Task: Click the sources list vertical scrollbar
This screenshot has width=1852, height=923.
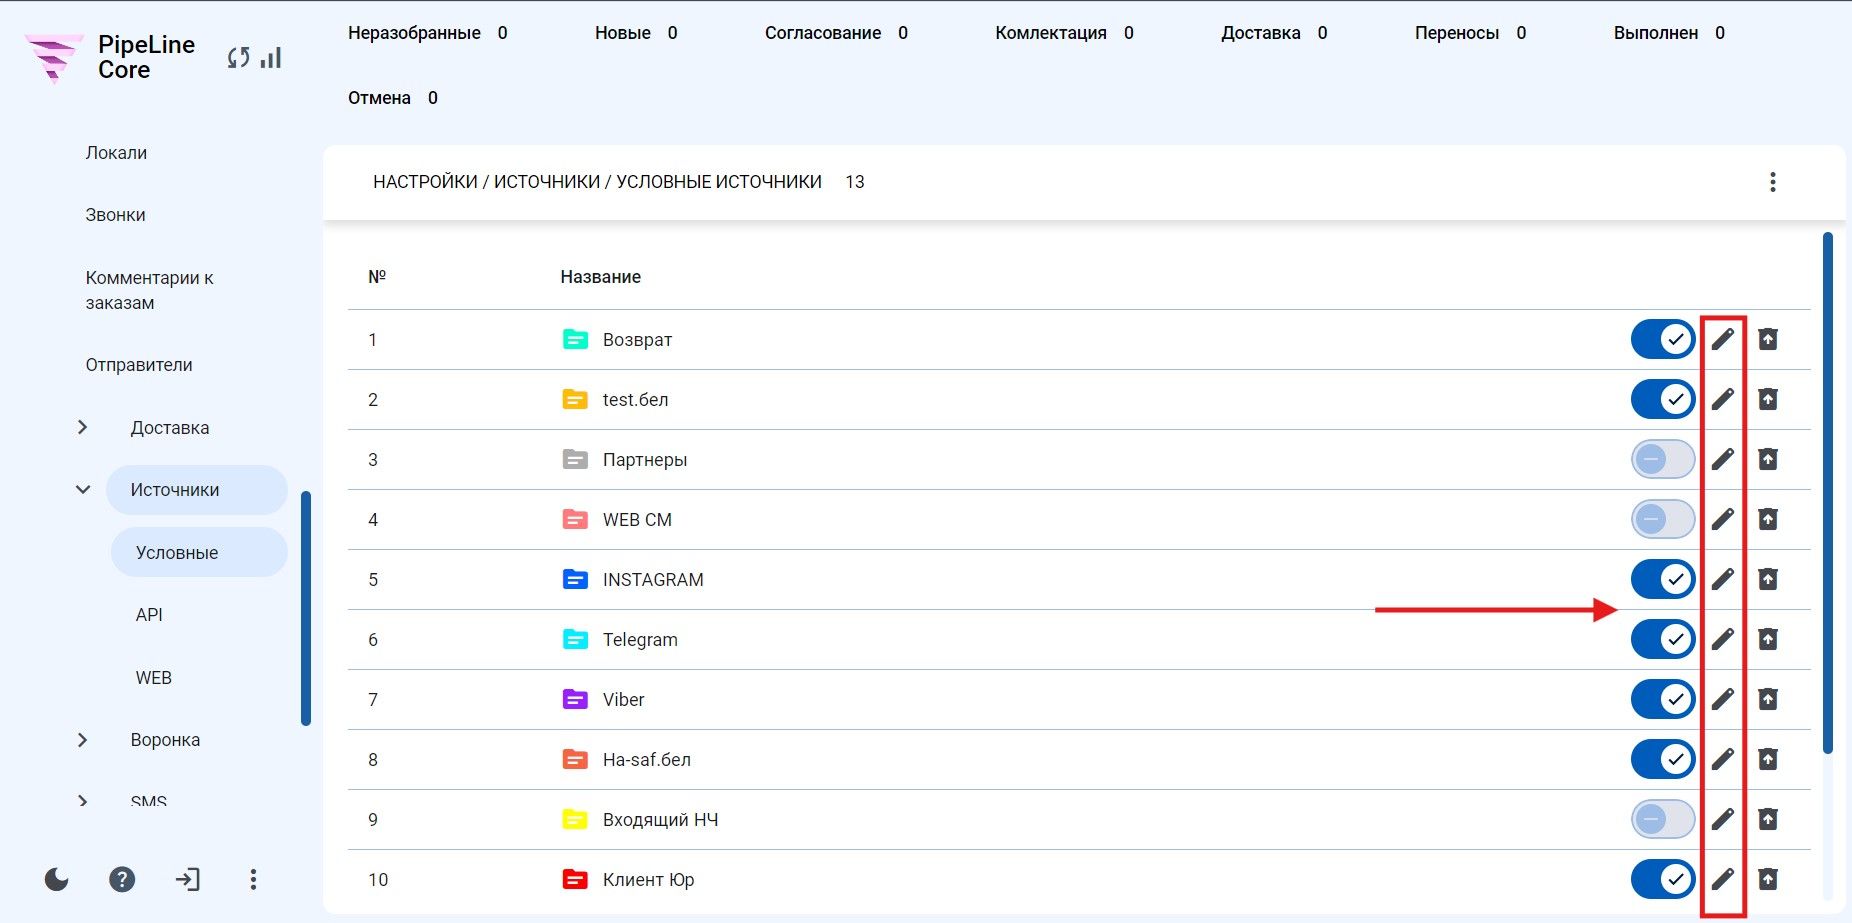Action: pos(1828,492)
